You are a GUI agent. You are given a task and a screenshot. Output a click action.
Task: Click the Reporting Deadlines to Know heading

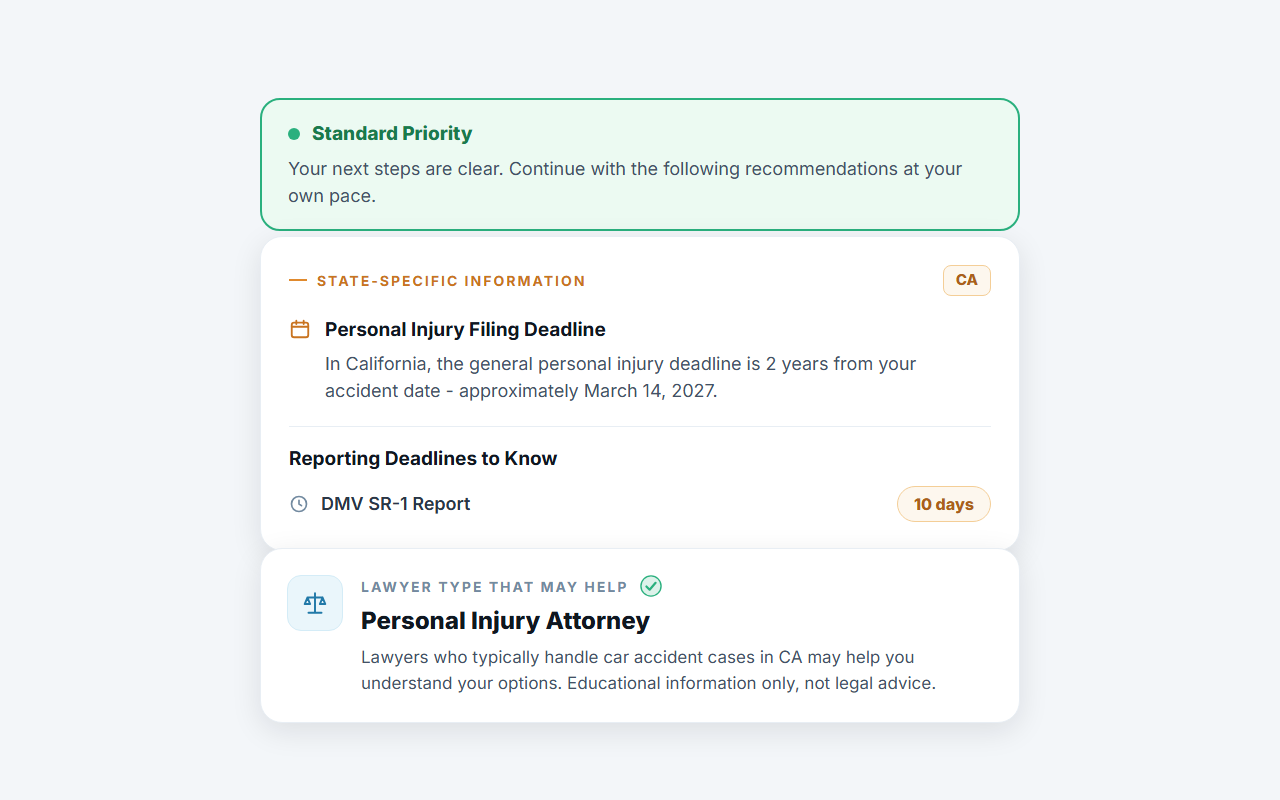coord(423,458)
